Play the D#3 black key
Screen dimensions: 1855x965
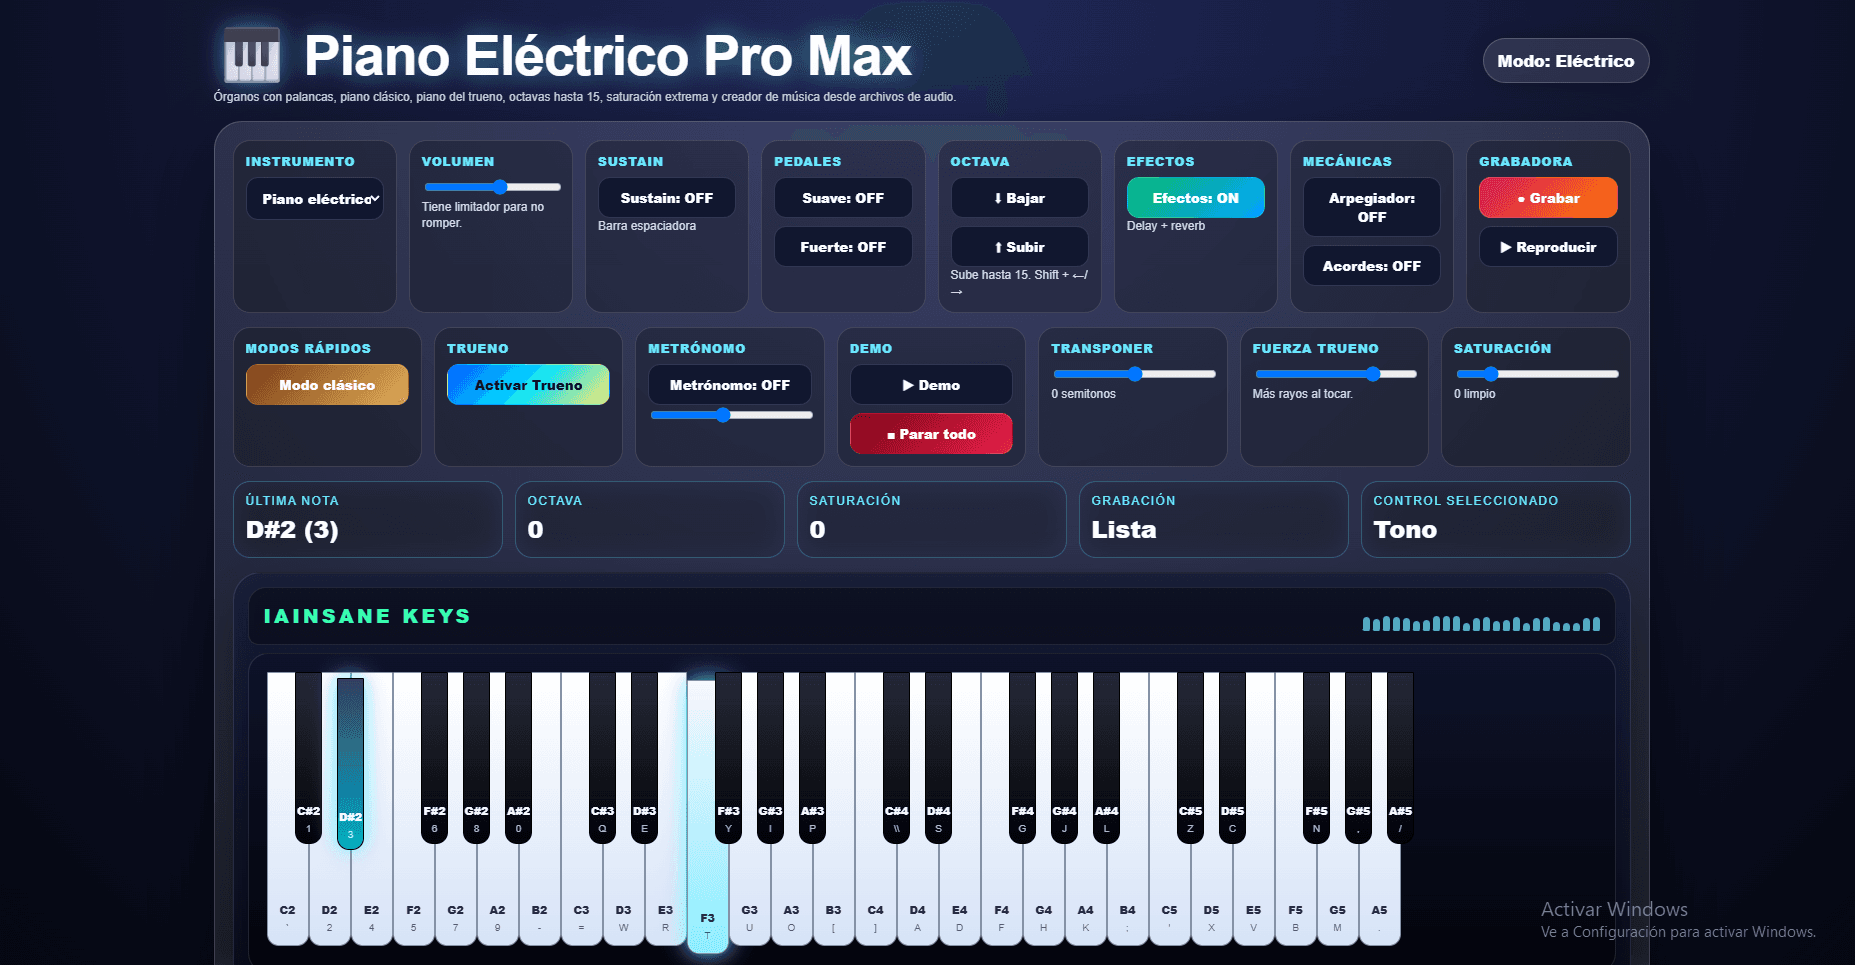point(644,757)
